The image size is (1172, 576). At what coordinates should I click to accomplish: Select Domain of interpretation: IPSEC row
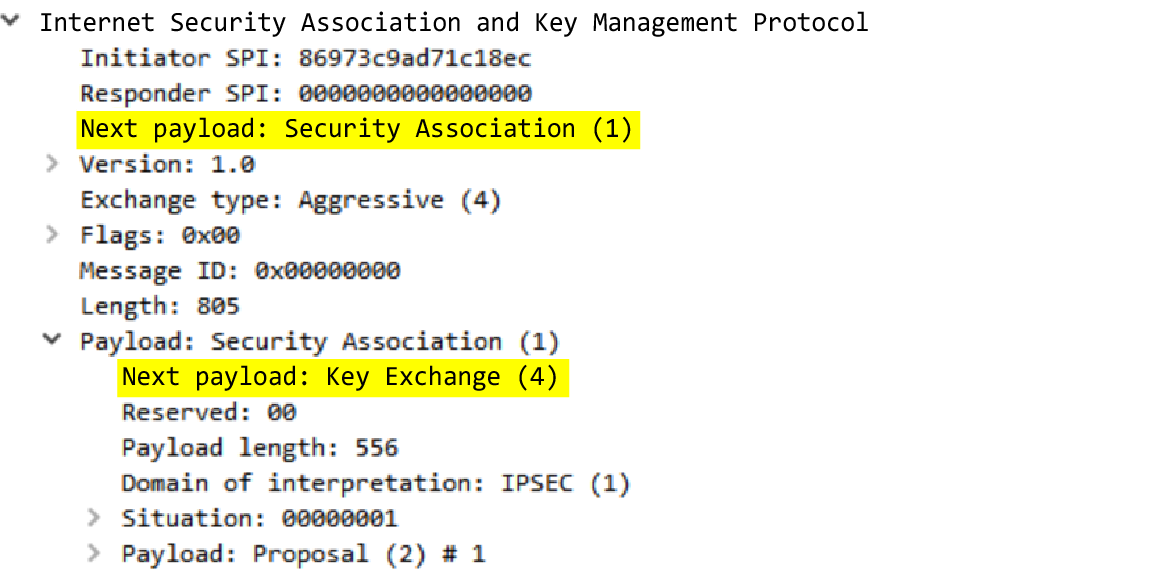pyautogui.click(x=375, y=483)
